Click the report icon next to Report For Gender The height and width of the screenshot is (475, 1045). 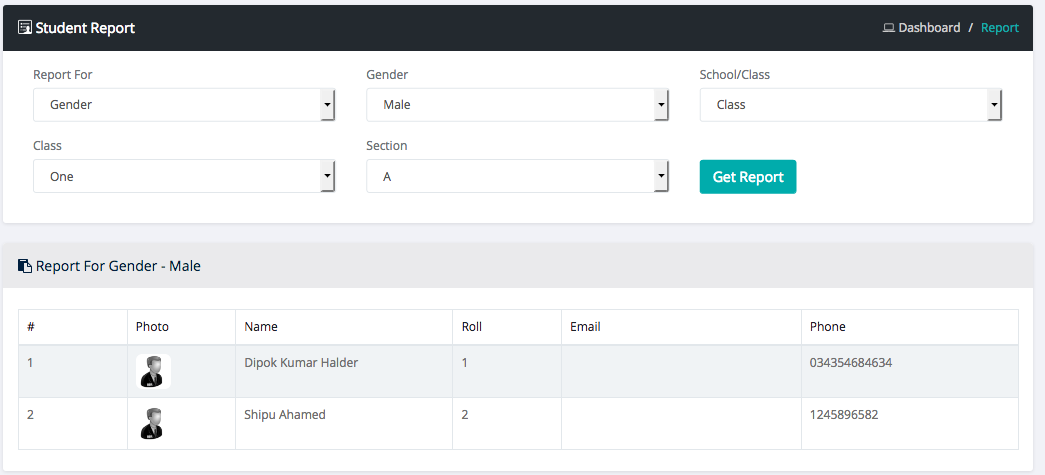[x=25, y=266]
